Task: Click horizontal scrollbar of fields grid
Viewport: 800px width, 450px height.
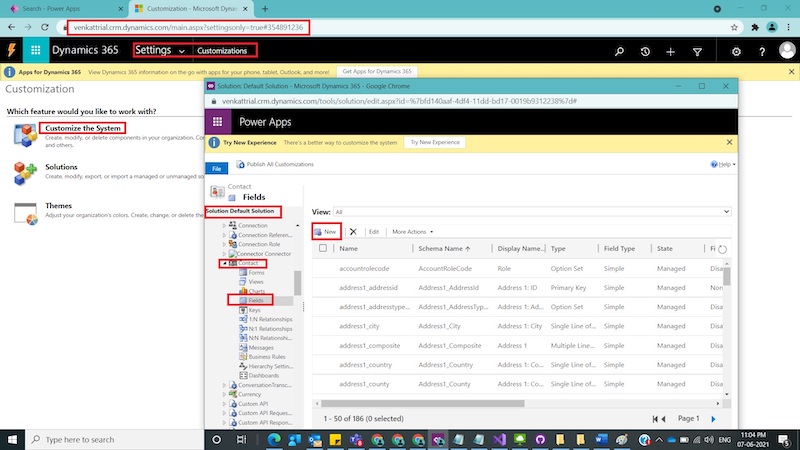Action: [422, 403]
